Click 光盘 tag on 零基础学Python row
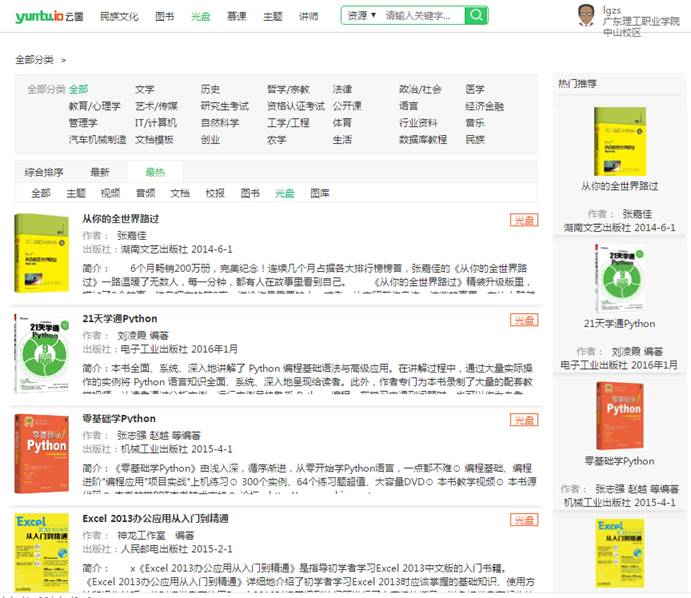 [524, 420]
